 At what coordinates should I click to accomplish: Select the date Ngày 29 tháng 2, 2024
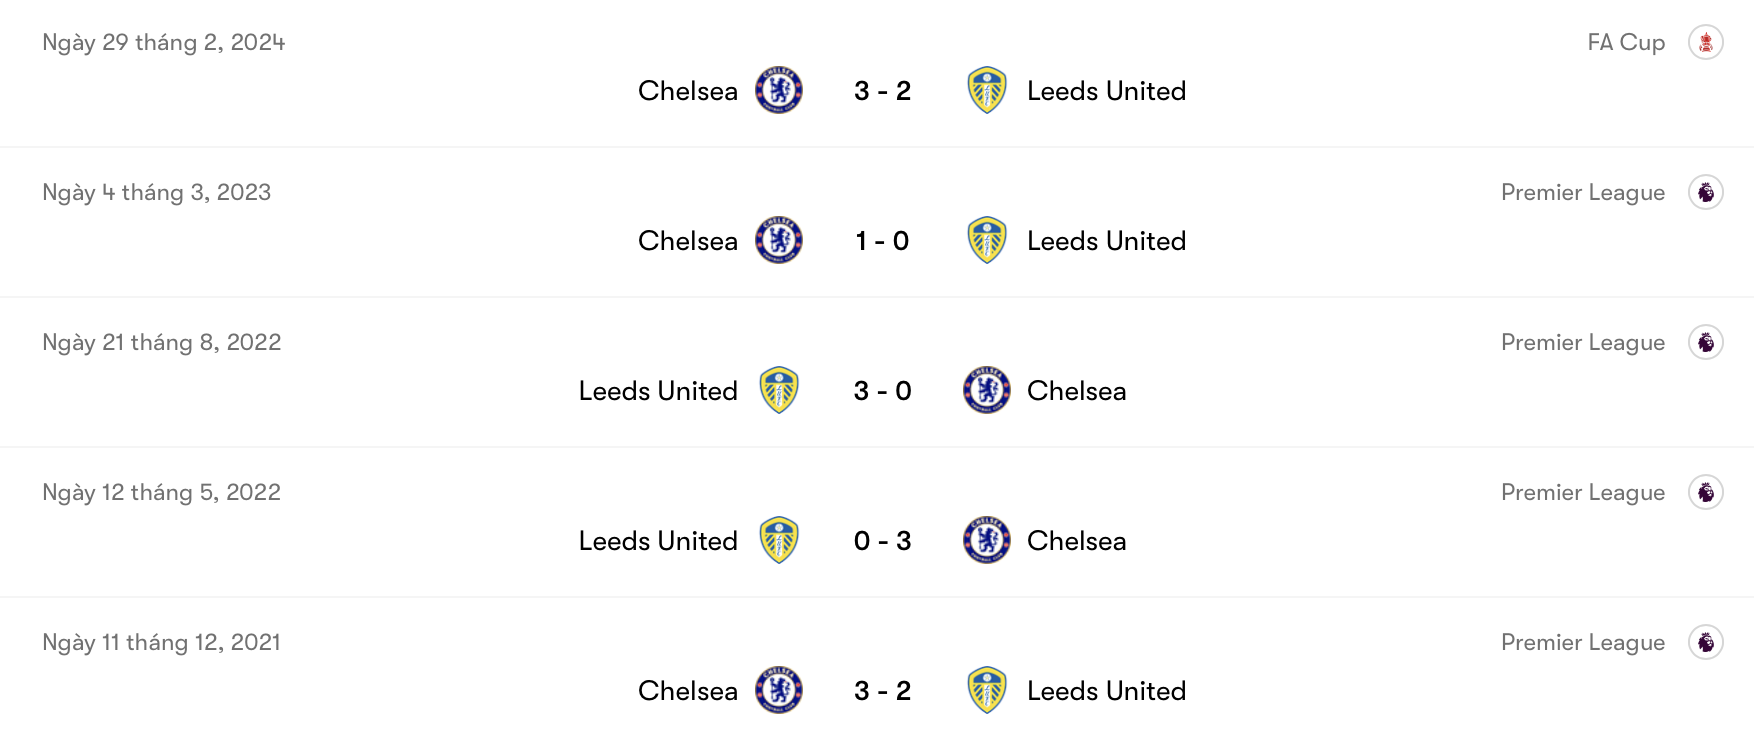[162, 42]
